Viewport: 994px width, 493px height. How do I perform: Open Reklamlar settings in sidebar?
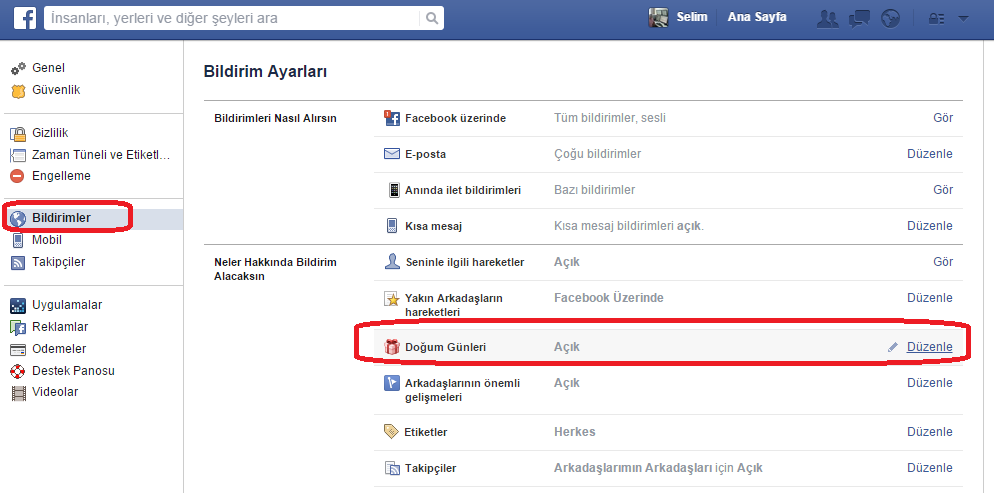60,327
